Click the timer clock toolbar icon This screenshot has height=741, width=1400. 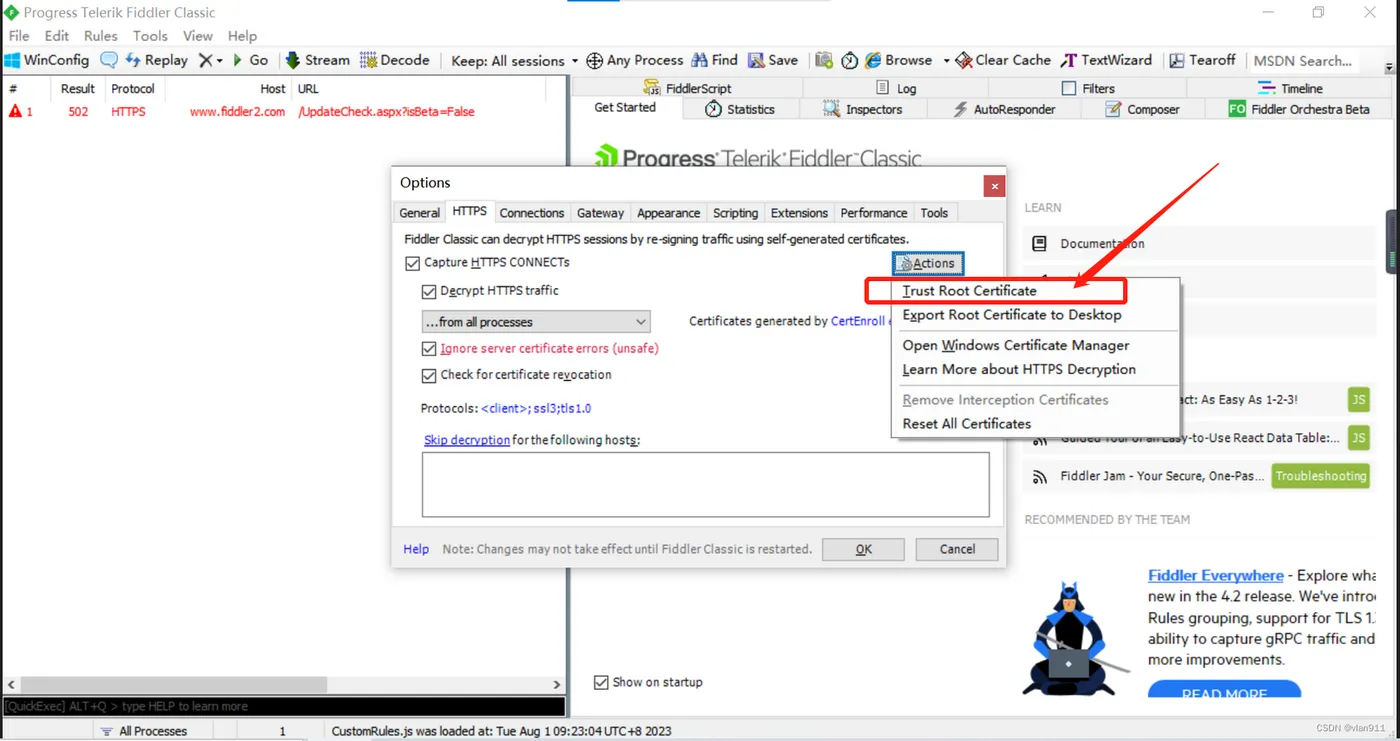tap(849, 60)
